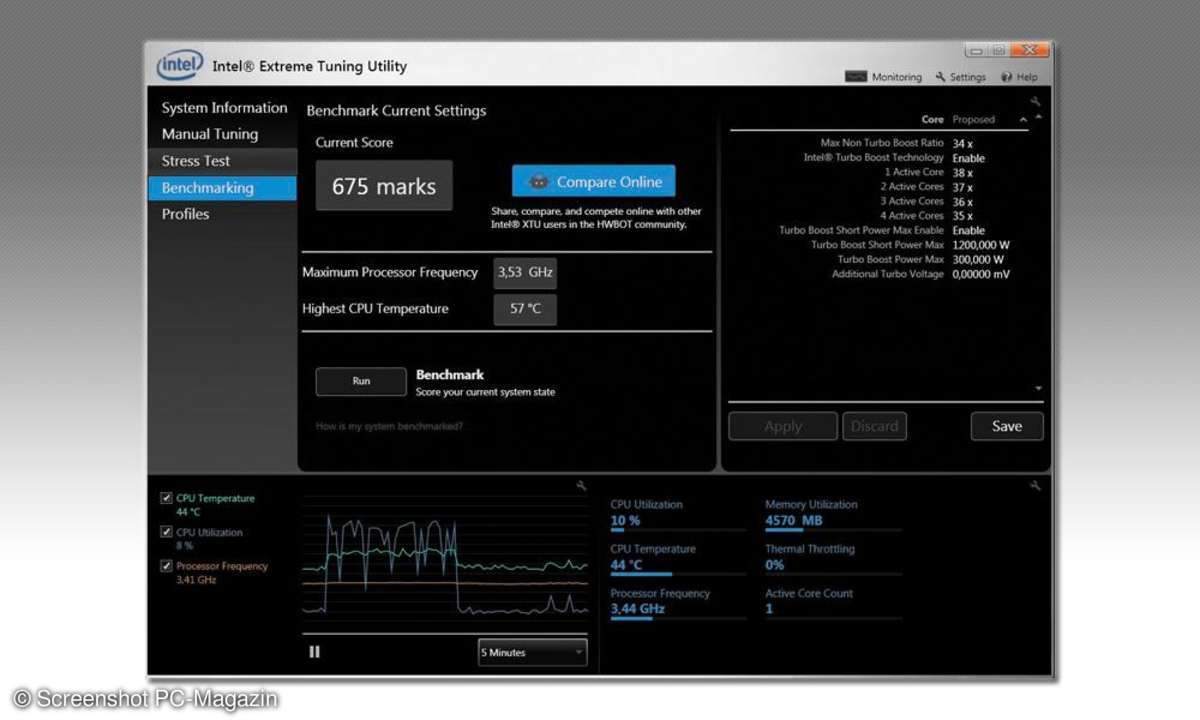
Task: Minimize the Intel Extreme Tuning Utility window
Action: 975,50
